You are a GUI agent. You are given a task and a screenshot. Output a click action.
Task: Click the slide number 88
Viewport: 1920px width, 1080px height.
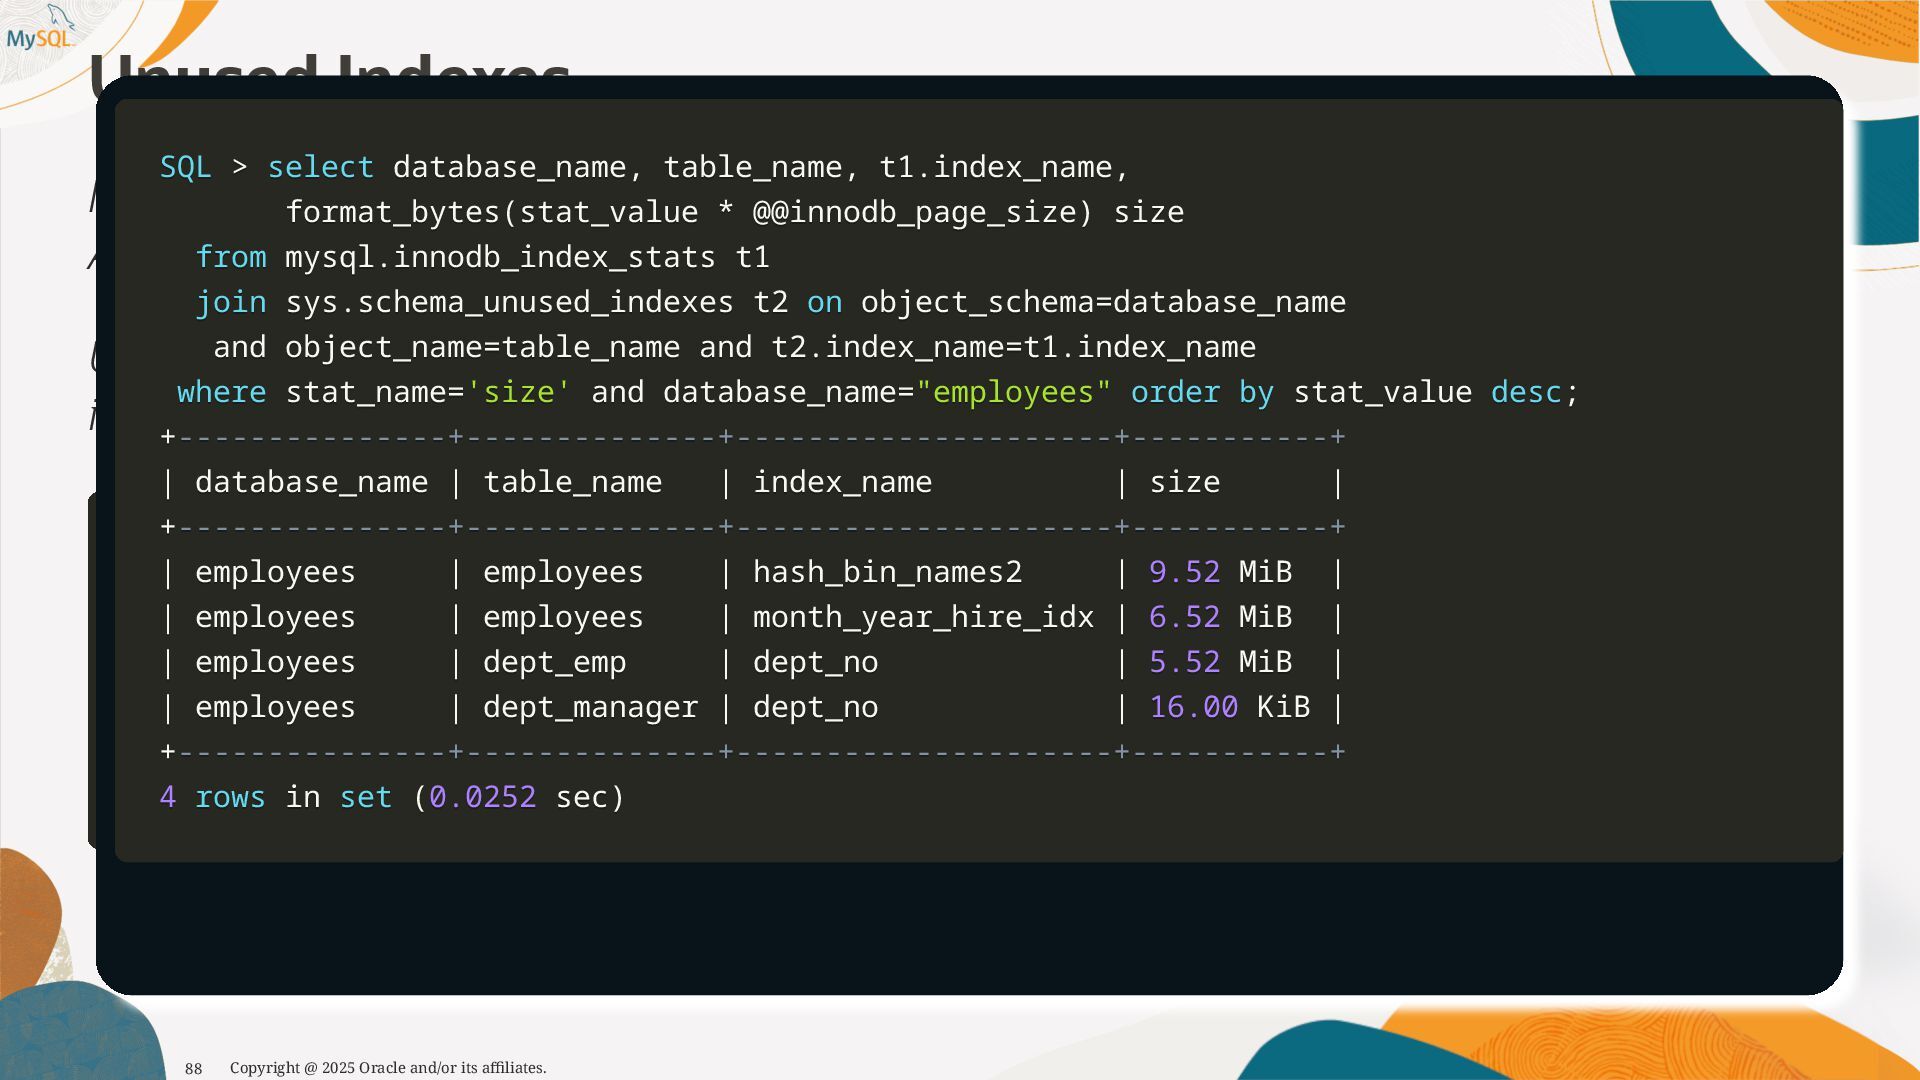point(193,1068)
